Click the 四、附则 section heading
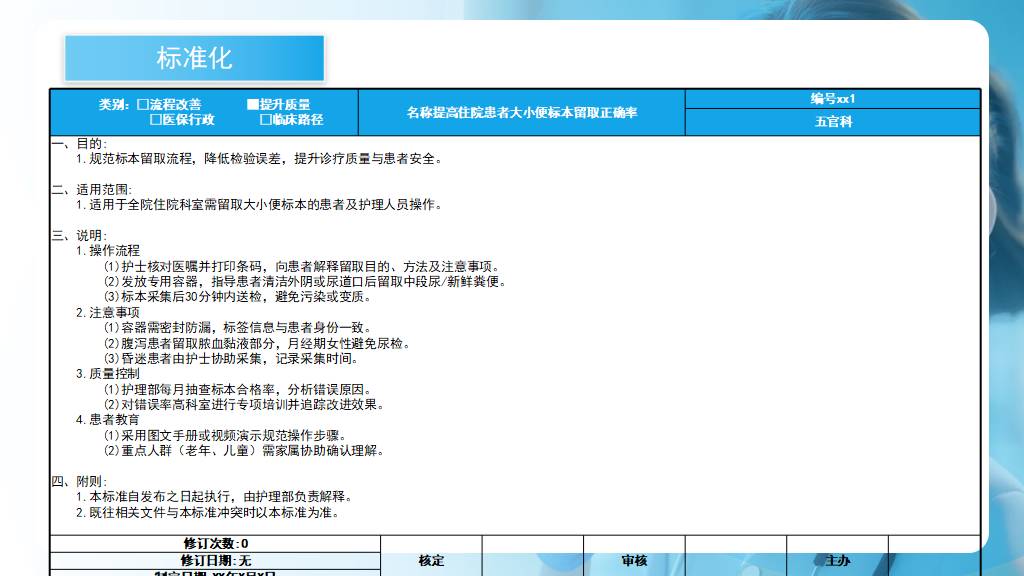 click(79, 482)
